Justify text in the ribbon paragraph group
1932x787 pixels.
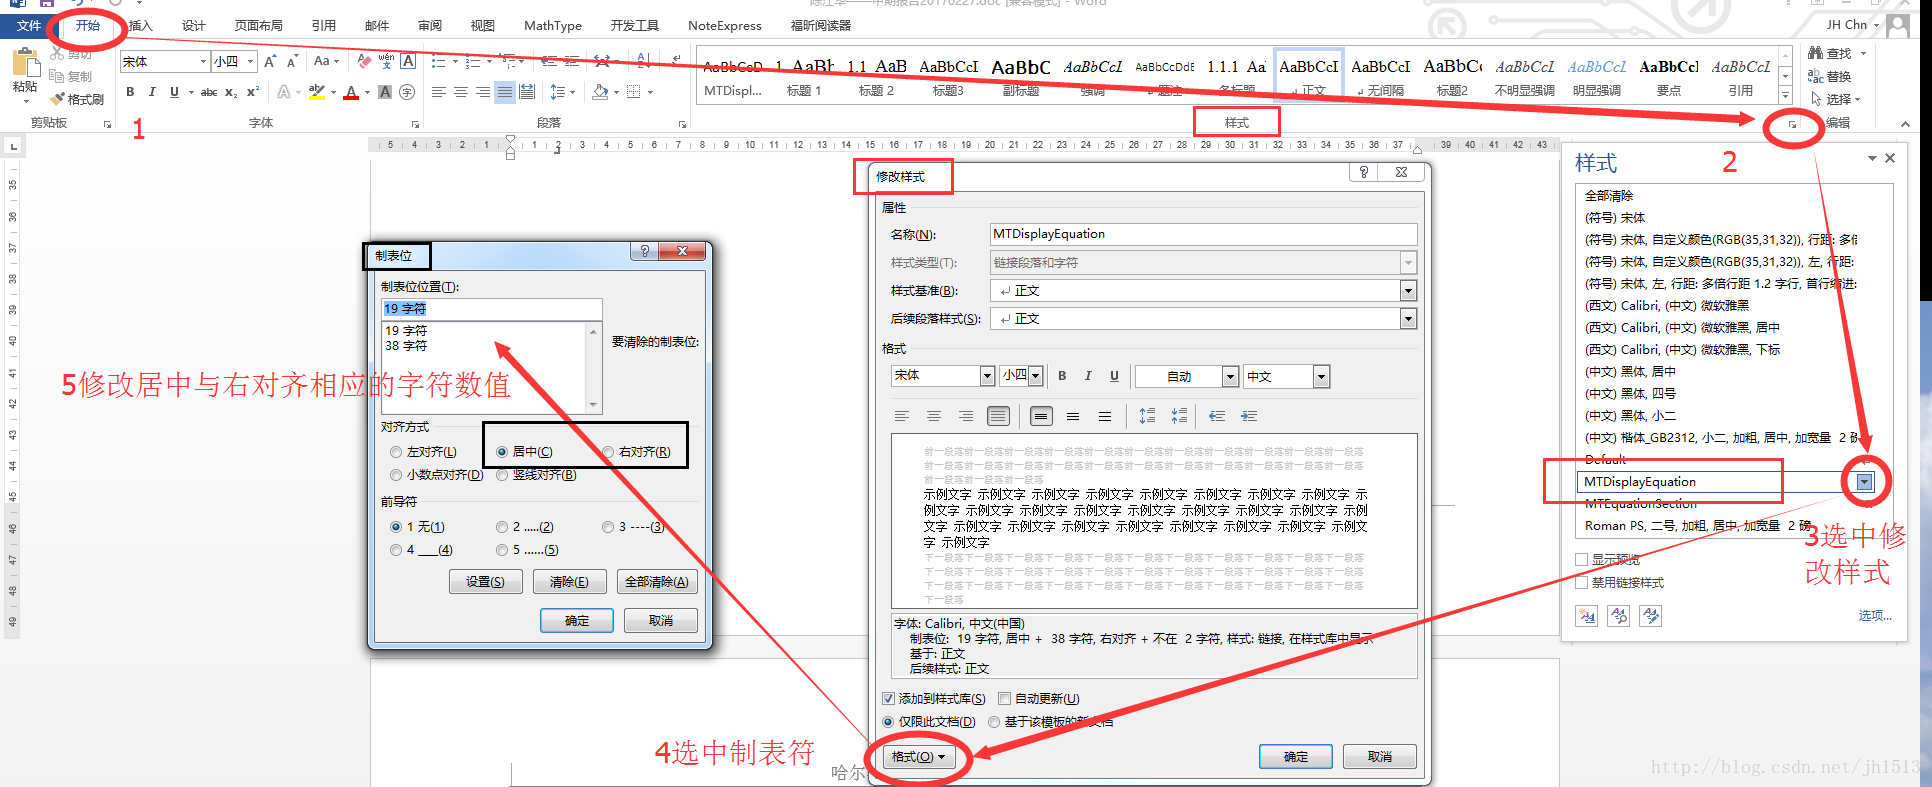(505, 92)
